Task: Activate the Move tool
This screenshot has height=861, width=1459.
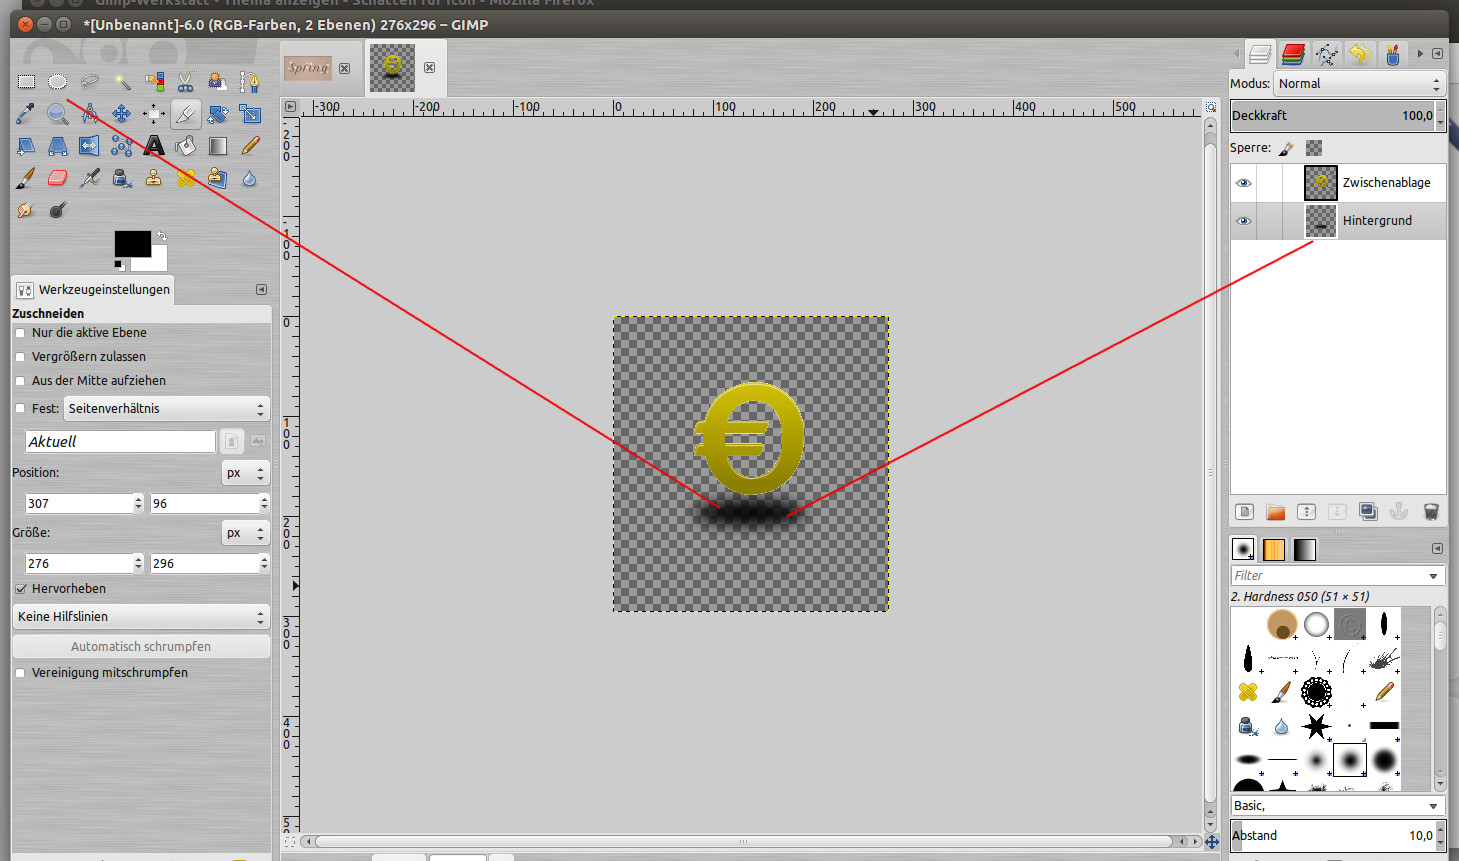Action: (x=122, y=114)
